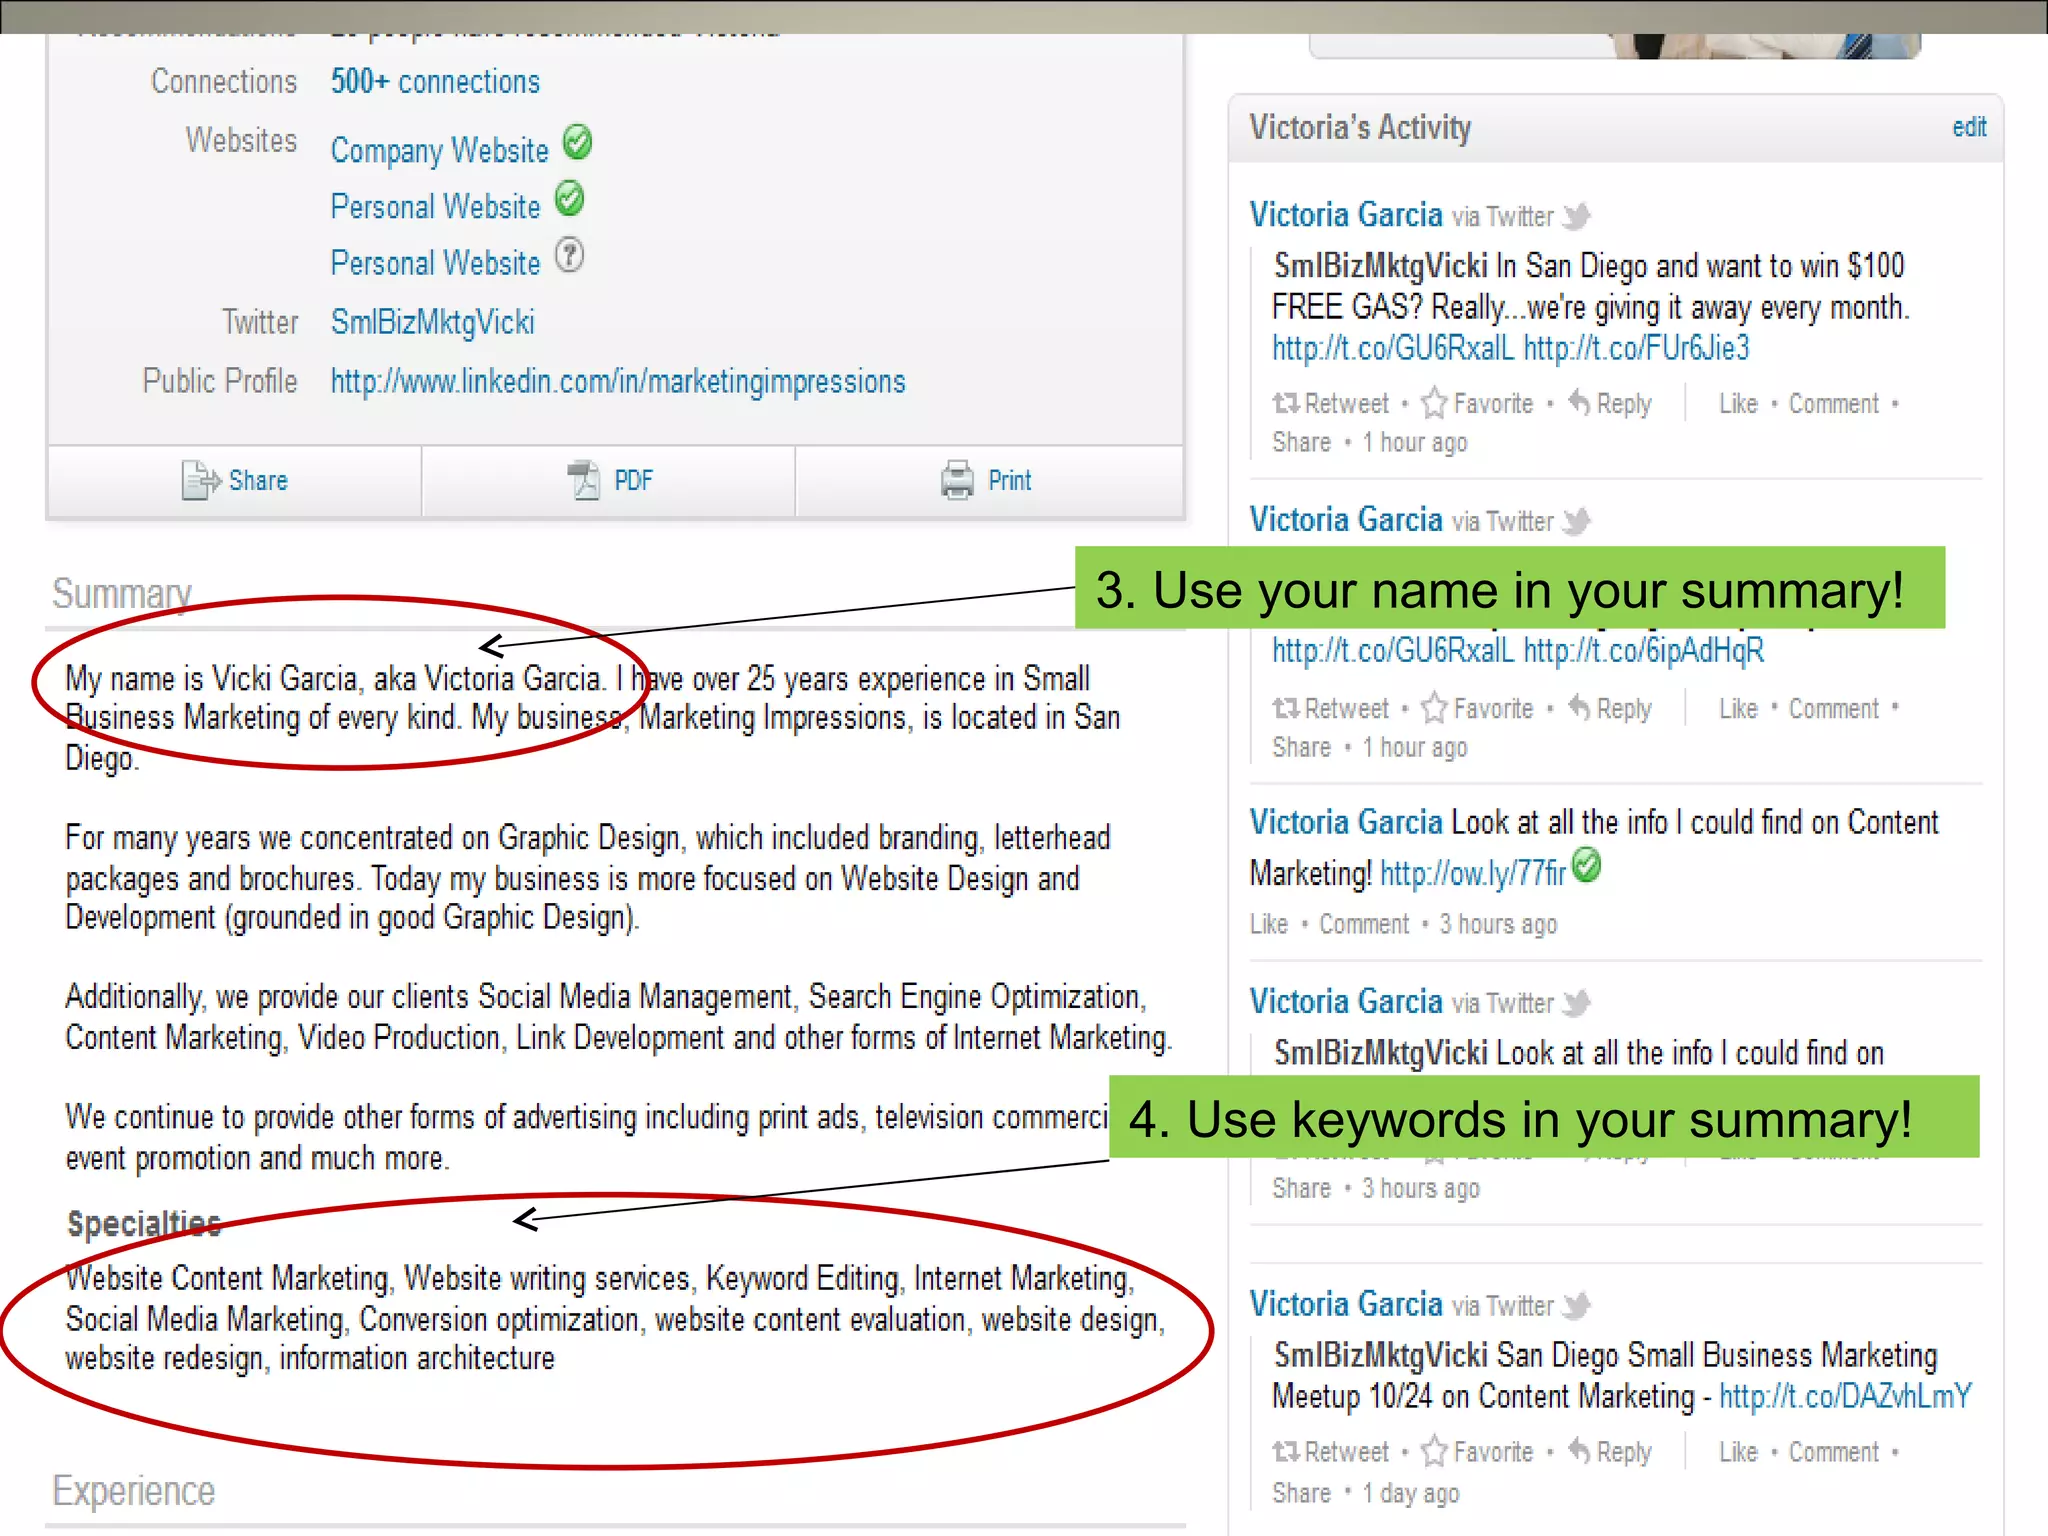
Task: Click Retweet icon on 6ipAdHqR link post
Action: (1286, 708)
